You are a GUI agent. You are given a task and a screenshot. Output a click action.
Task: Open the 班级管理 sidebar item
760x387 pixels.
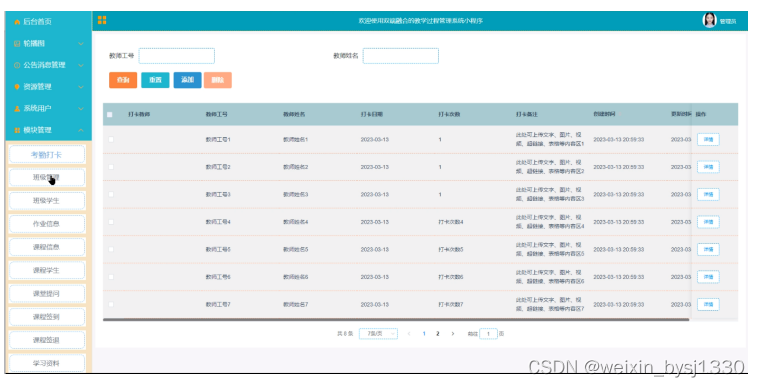tap(47, 177)
